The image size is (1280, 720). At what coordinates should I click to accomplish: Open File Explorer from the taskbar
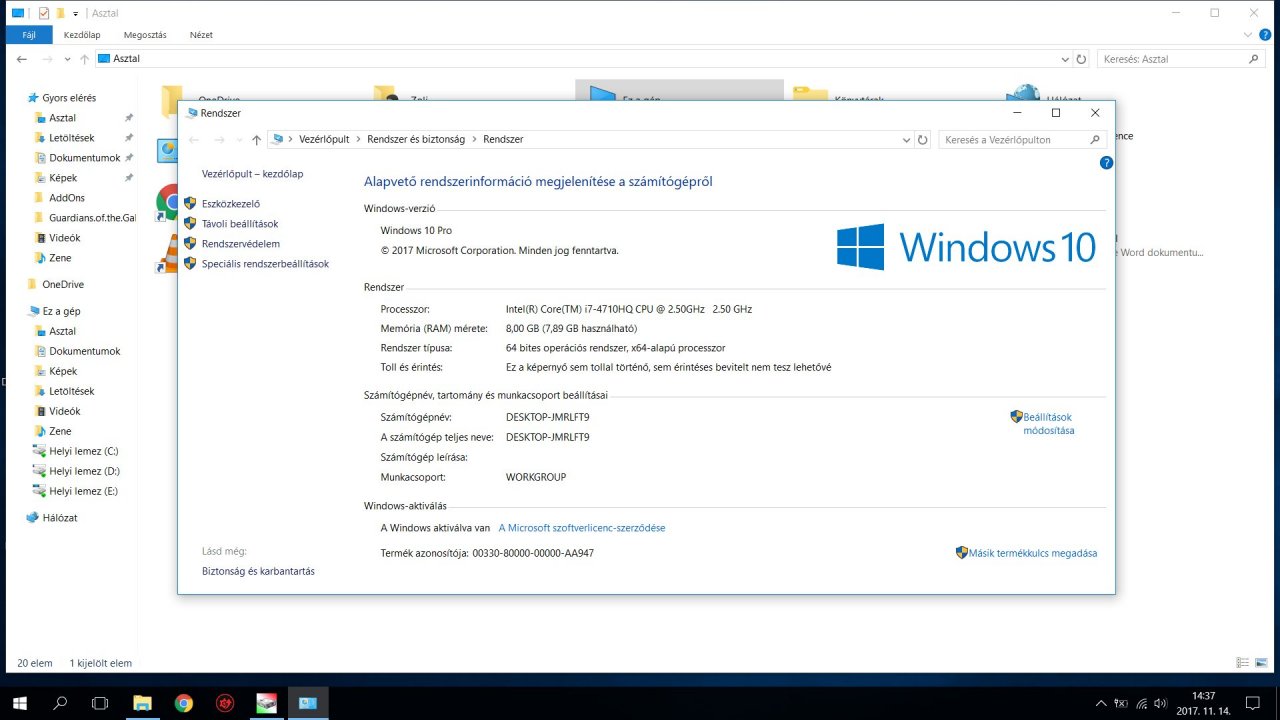pos(142,703)
